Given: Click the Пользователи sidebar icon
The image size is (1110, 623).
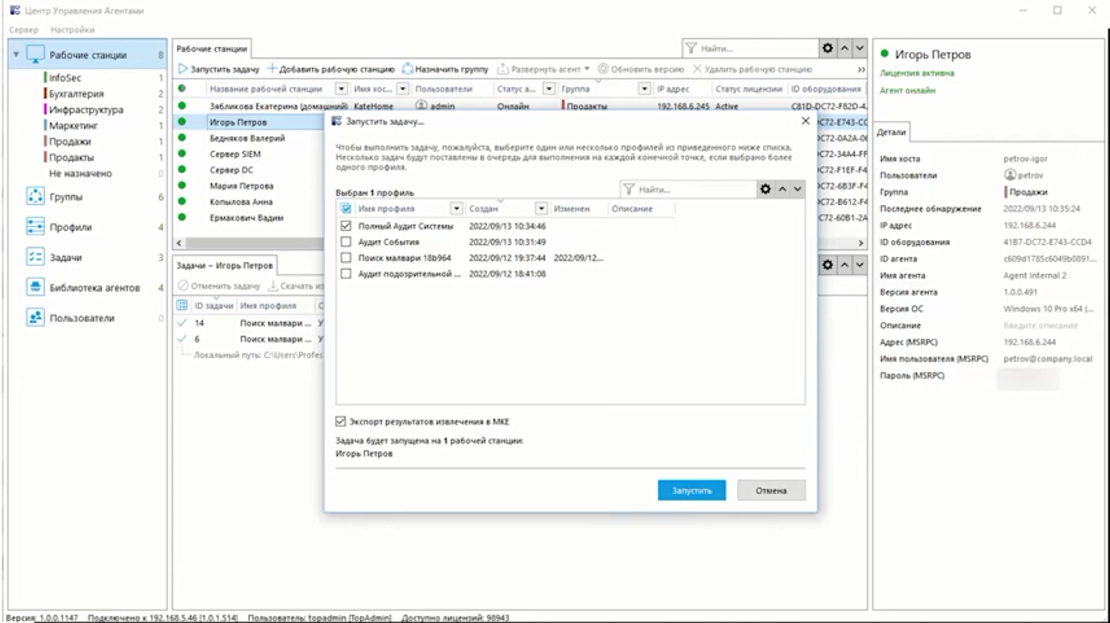Looking at the screenshot, I should click(x=35, y=318).
